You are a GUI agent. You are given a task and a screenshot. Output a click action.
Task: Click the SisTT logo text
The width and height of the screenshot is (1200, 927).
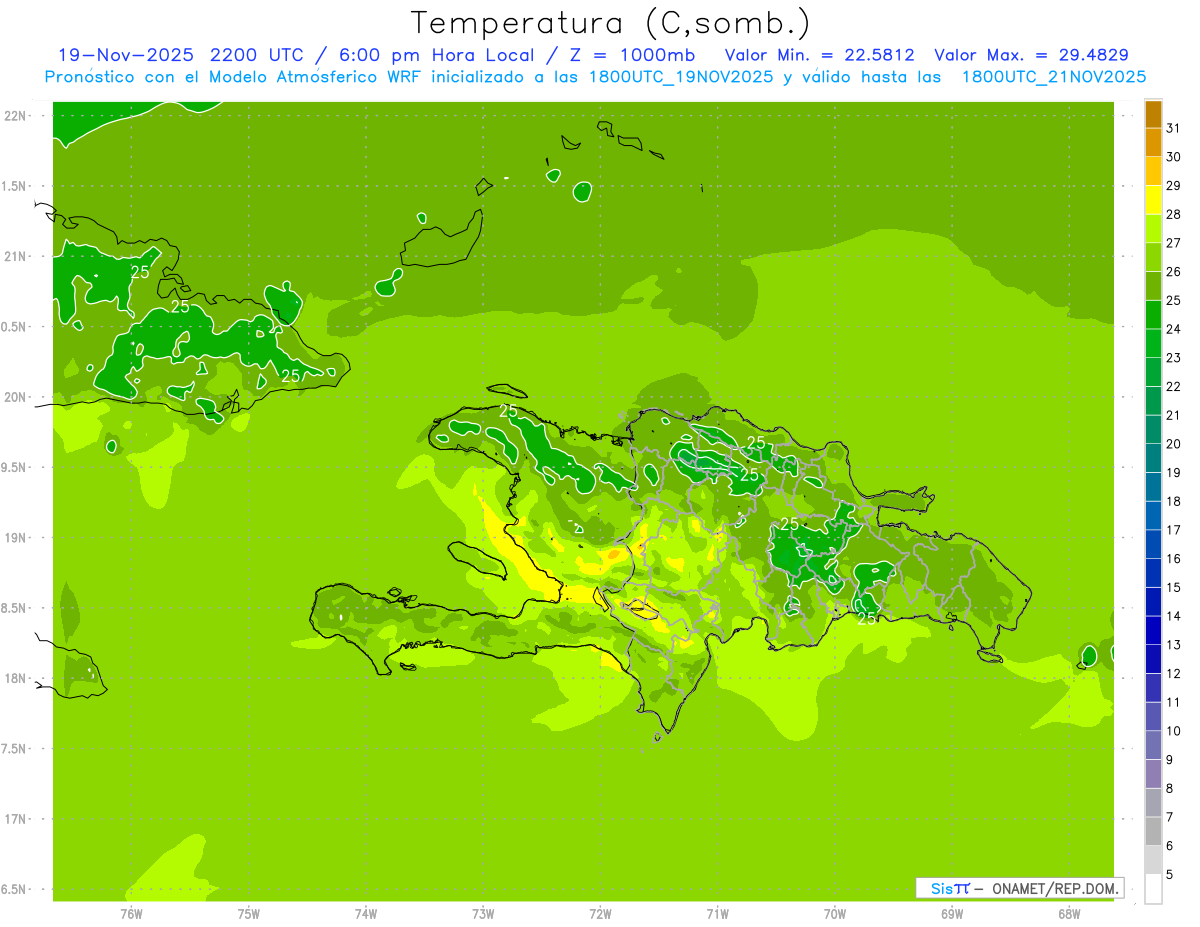tap(950, 888)
